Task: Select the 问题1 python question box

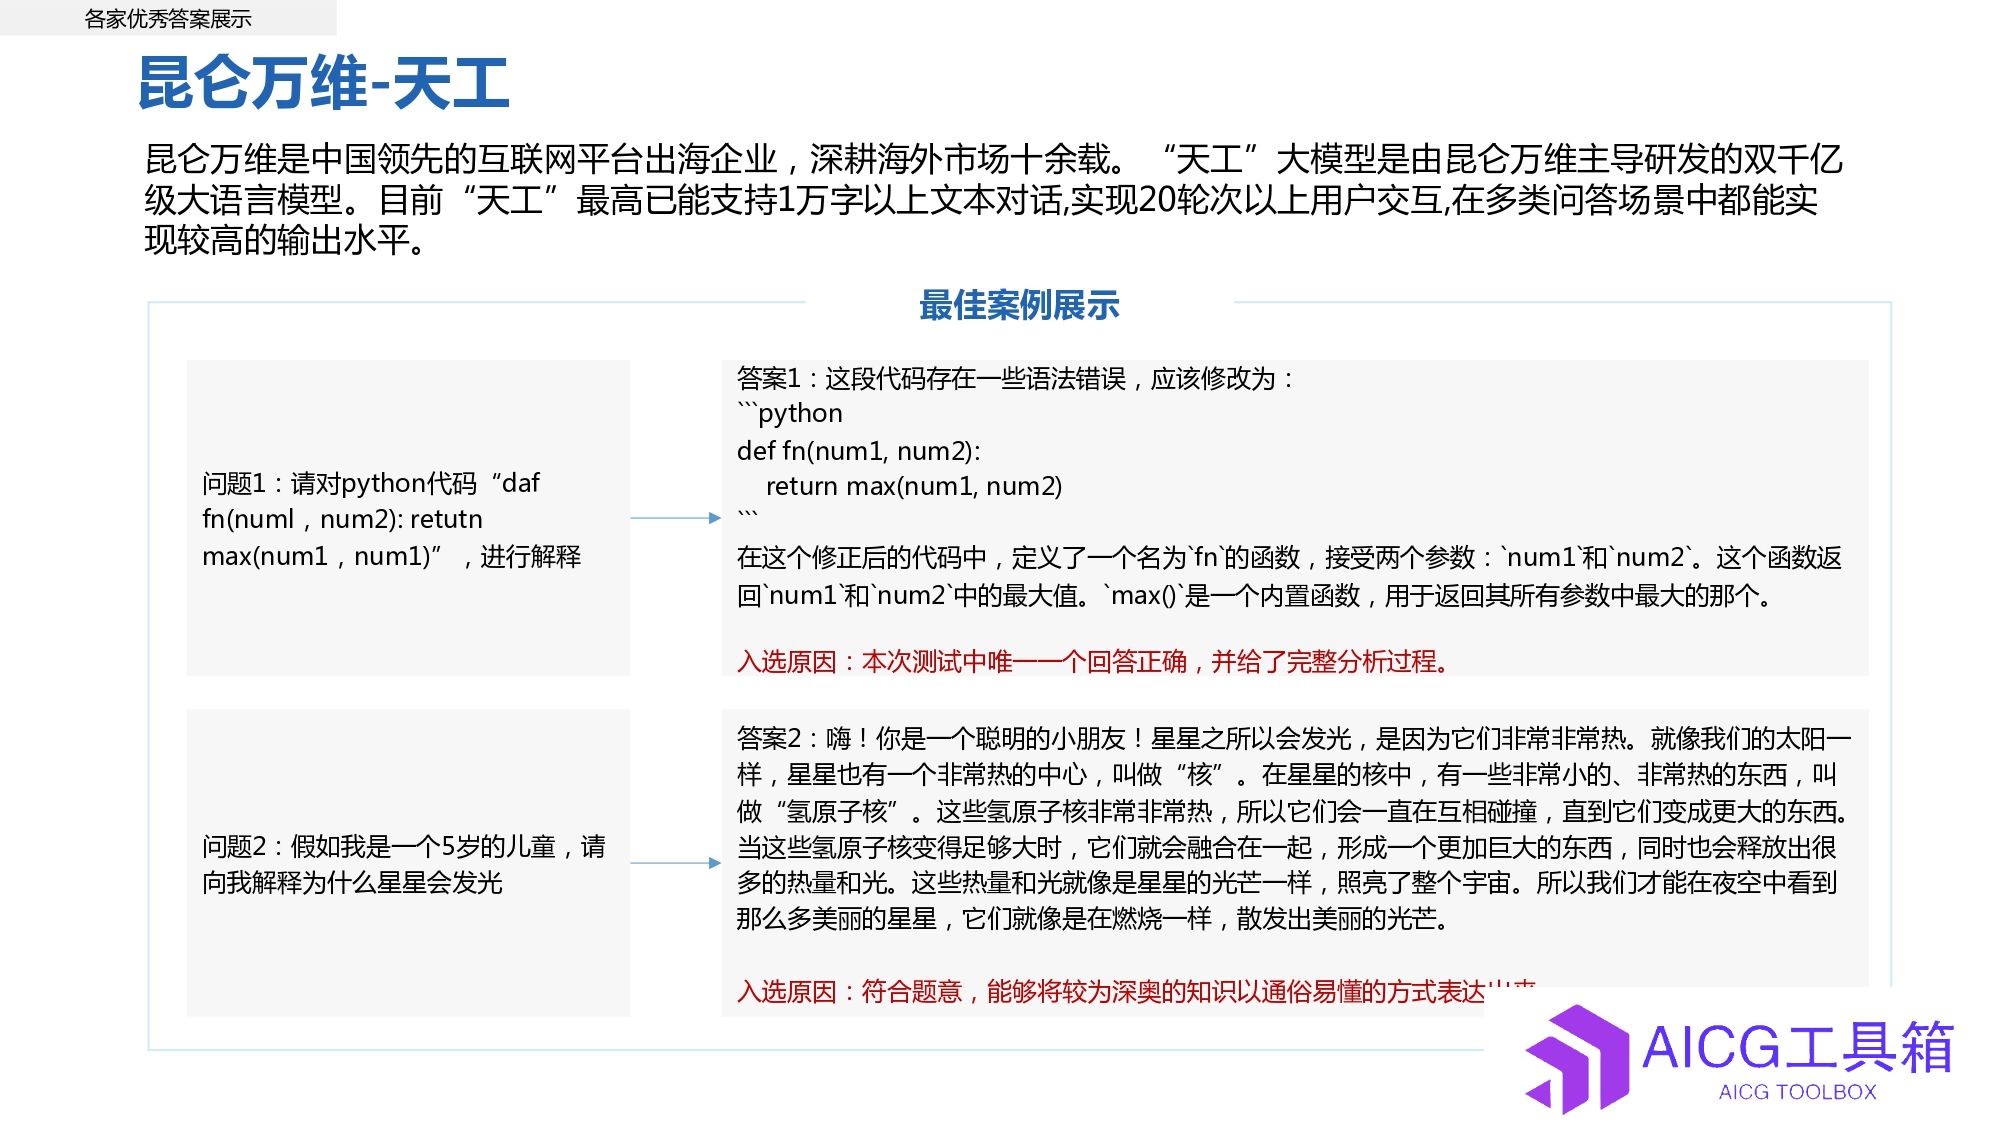Action: pyautogui.click(x=408, y=518)
